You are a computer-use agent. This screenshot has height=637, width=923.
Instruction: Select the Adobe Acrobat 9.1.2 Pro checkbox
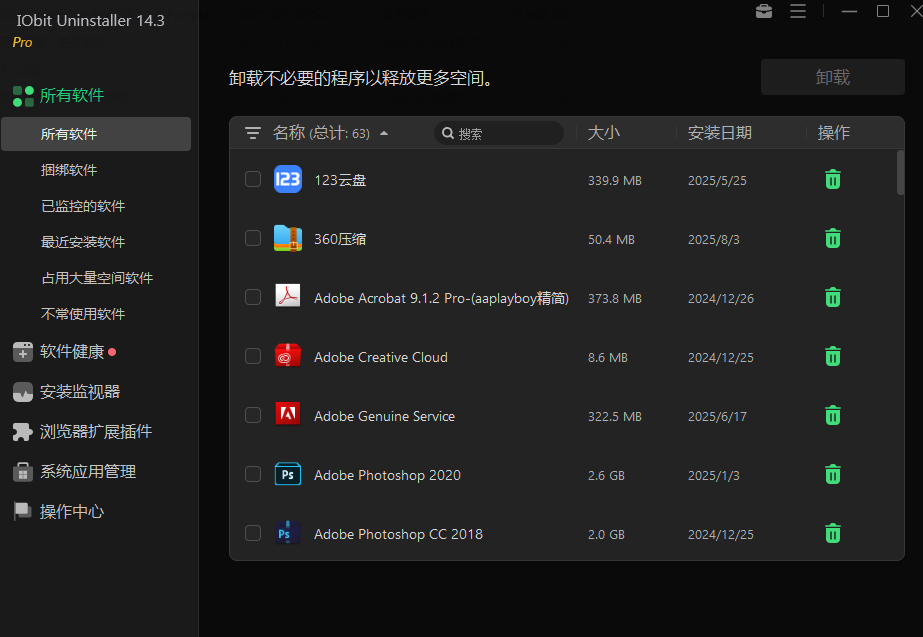253,297
